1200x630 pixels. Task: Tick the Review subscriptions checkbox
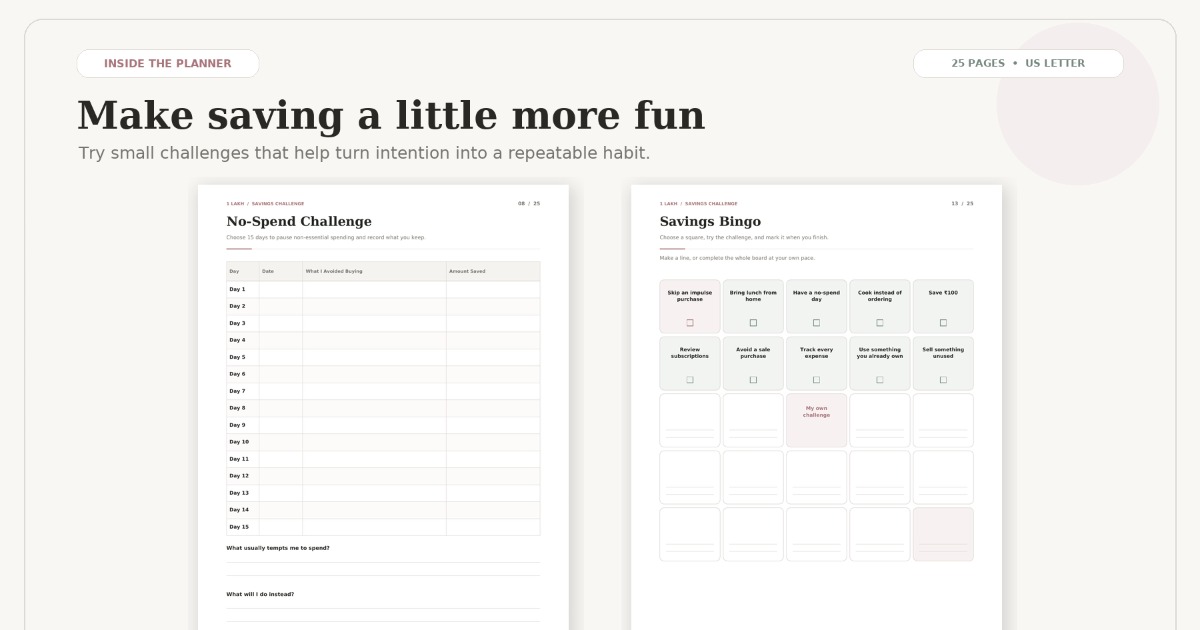[x=690, y=379]
